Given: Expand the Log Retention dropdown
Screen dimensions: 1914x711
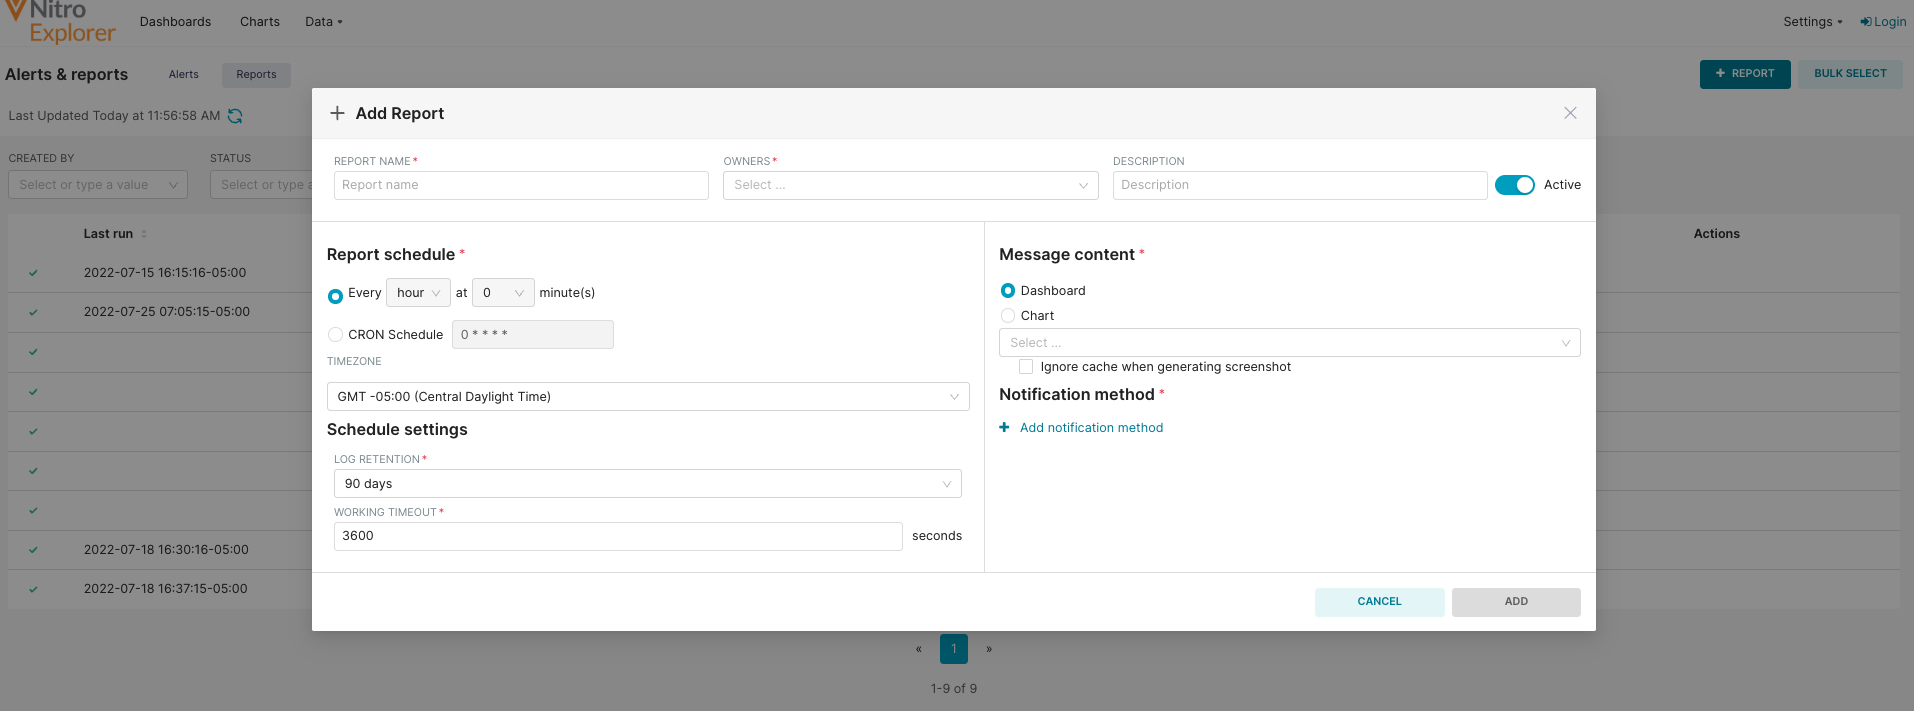Looking at the screenshot, I should click(647, 484).
